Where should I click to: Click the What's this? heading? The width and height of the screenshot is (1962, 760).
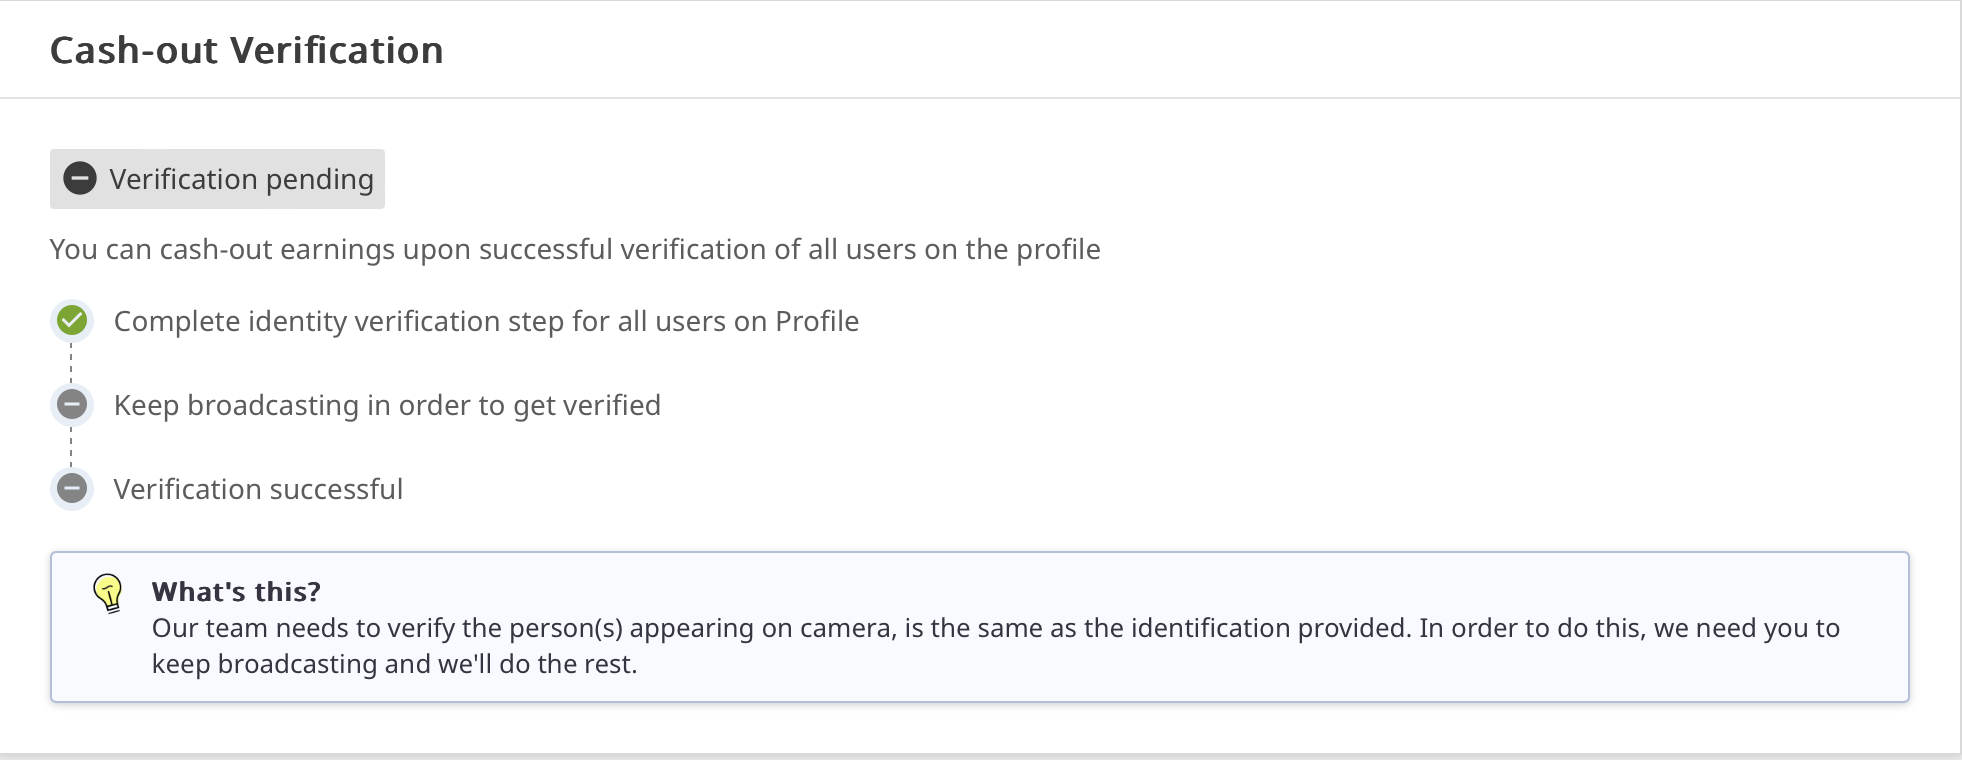tap(236, 592)
